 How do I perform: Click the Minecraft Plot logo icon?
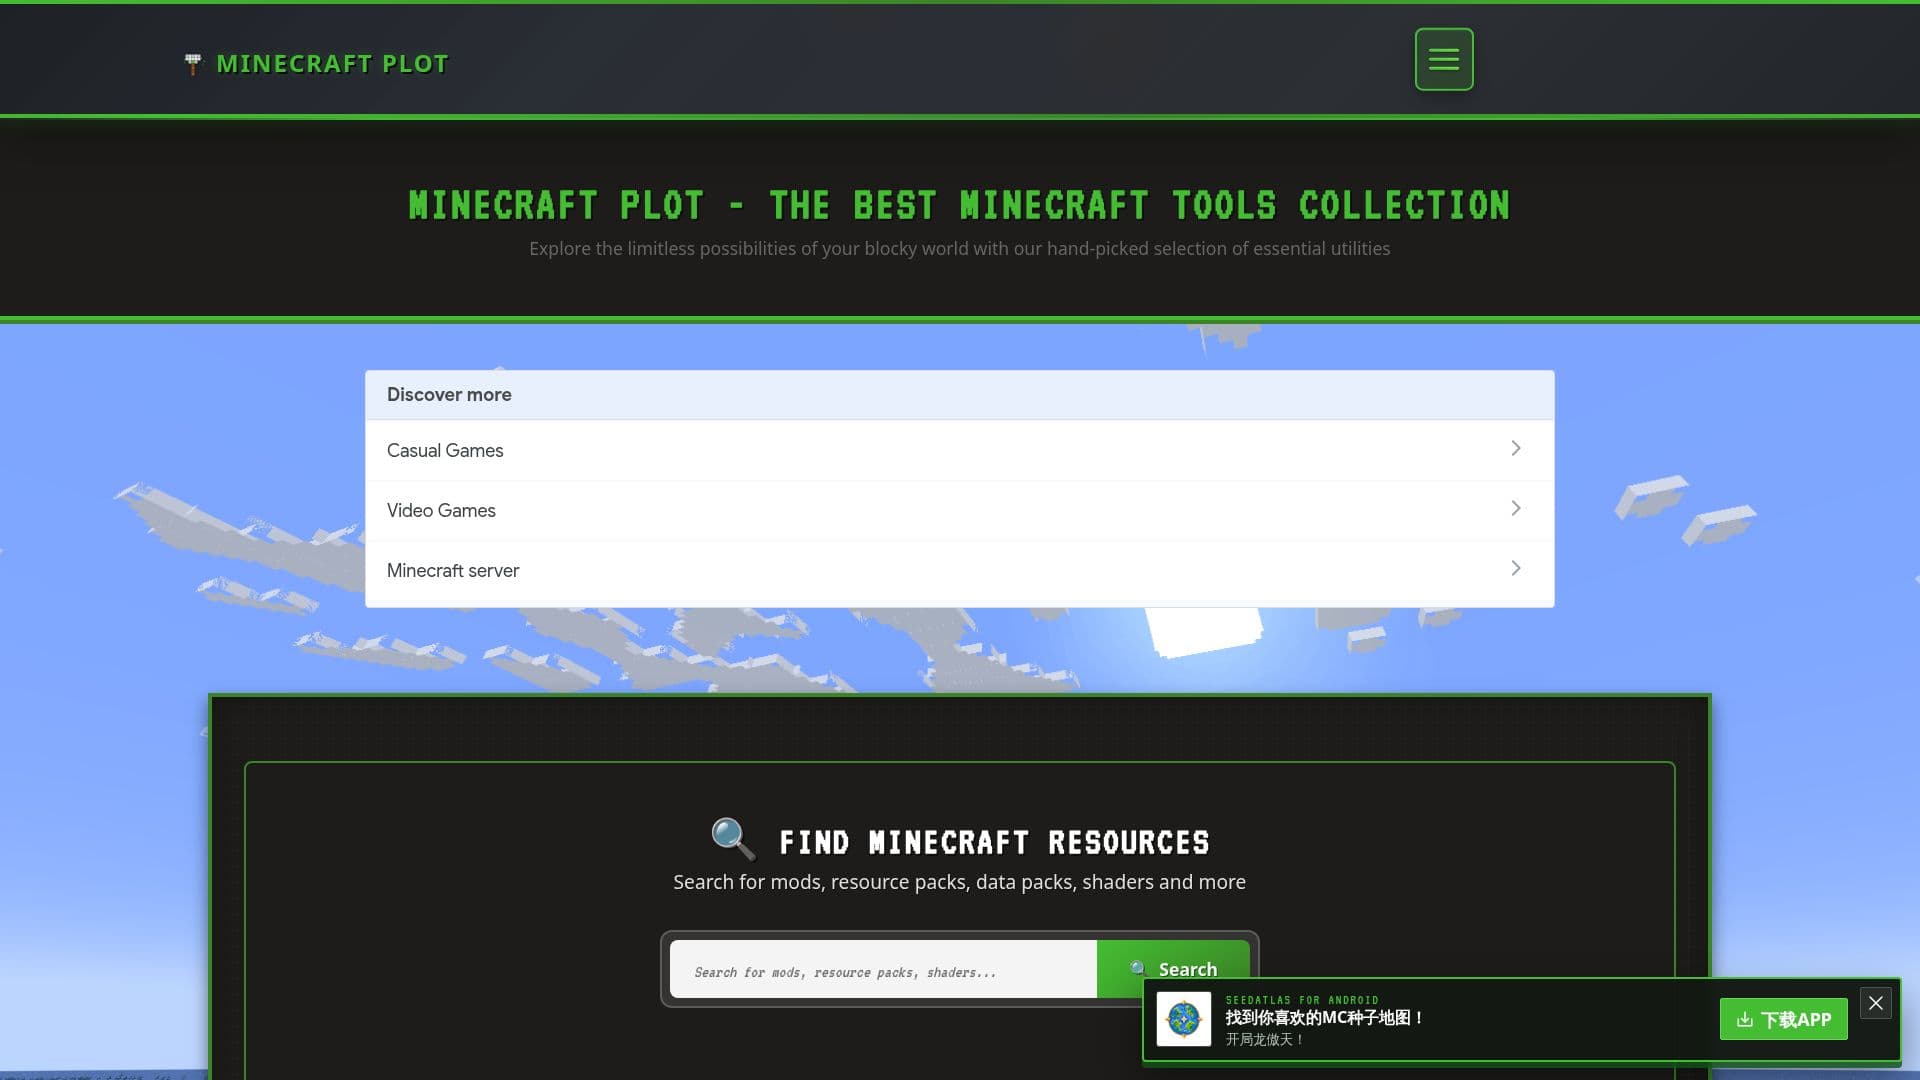pyautogui.click(x=193, y=64)
